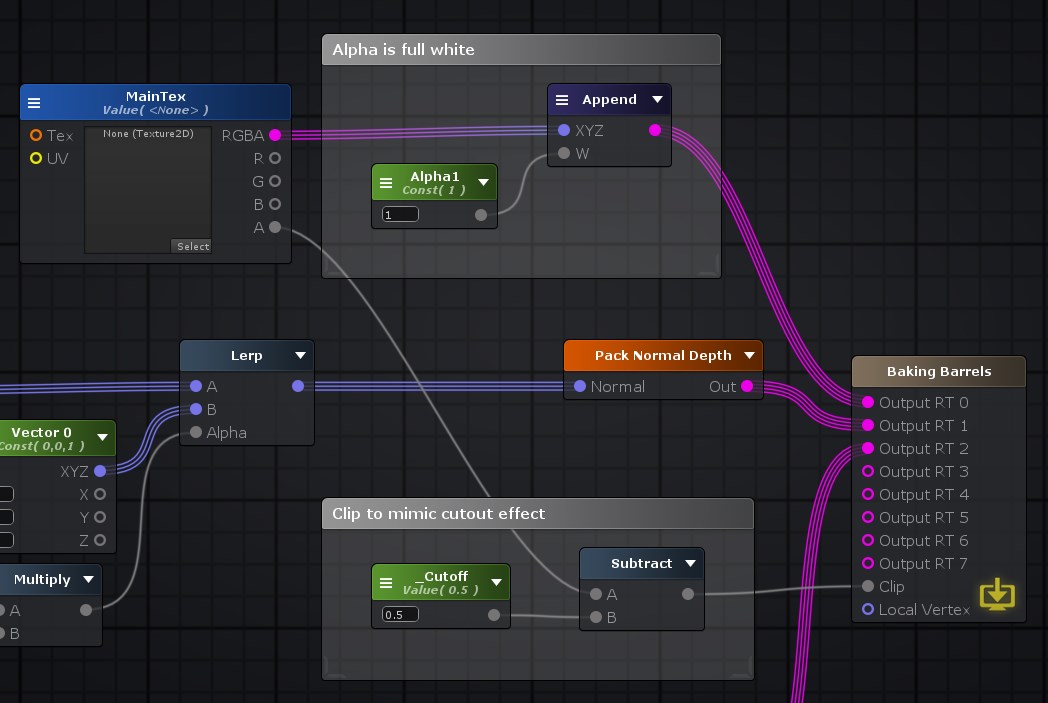Viewport: 1048px width, 703px height.
Task: Click the _Cutoff value field showing 0.5
Action: 400,614
